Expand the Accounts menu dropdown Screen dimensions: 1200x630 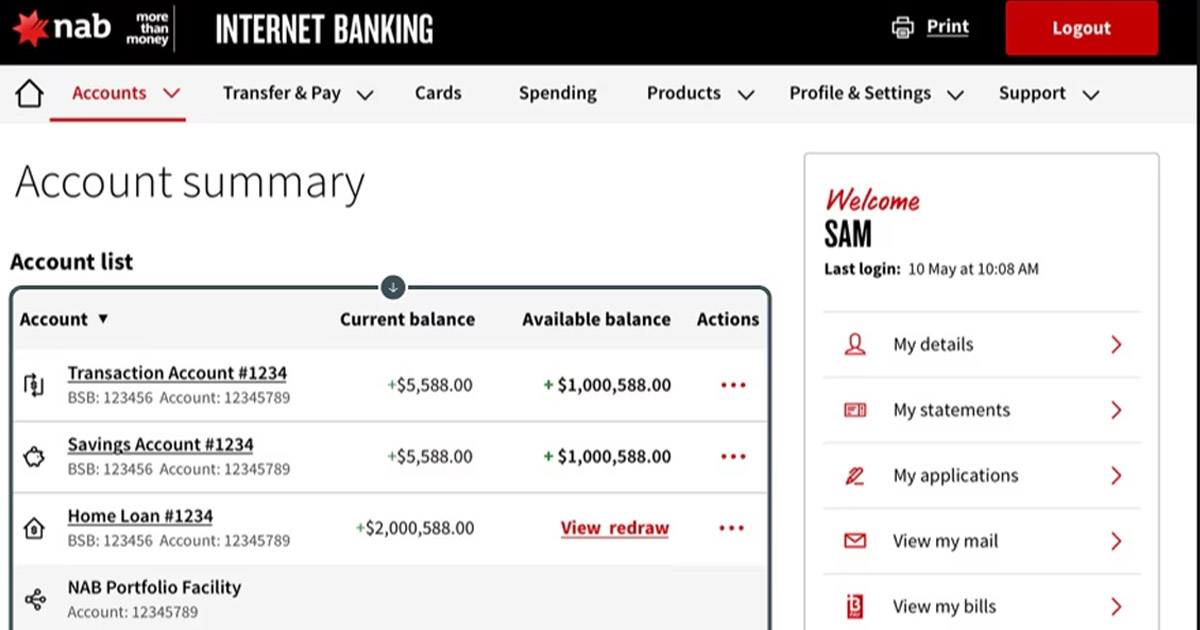[172, 93]
